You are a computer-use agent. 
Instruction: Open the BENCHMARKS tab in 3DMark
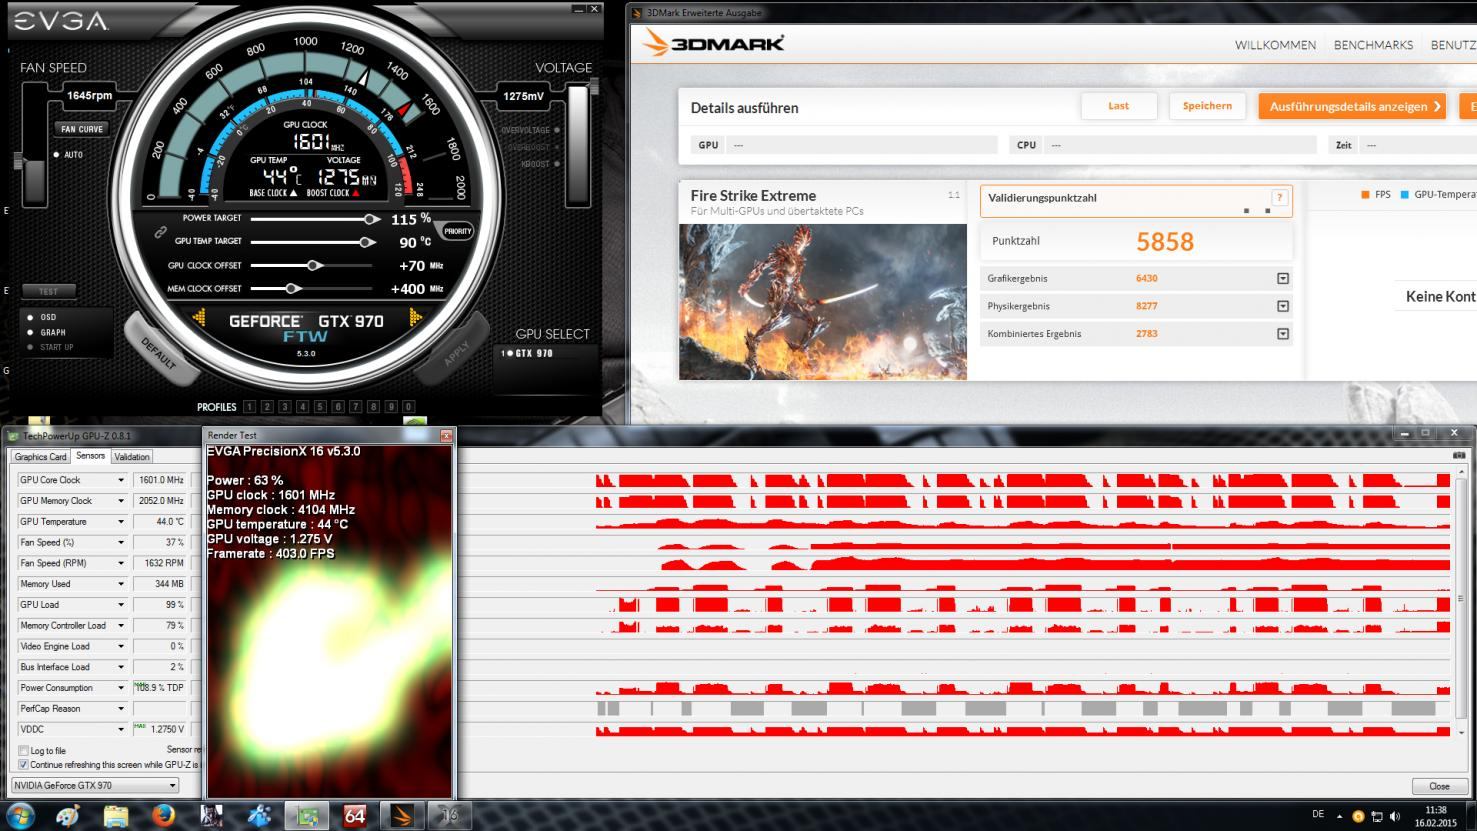pos(1373,45)
